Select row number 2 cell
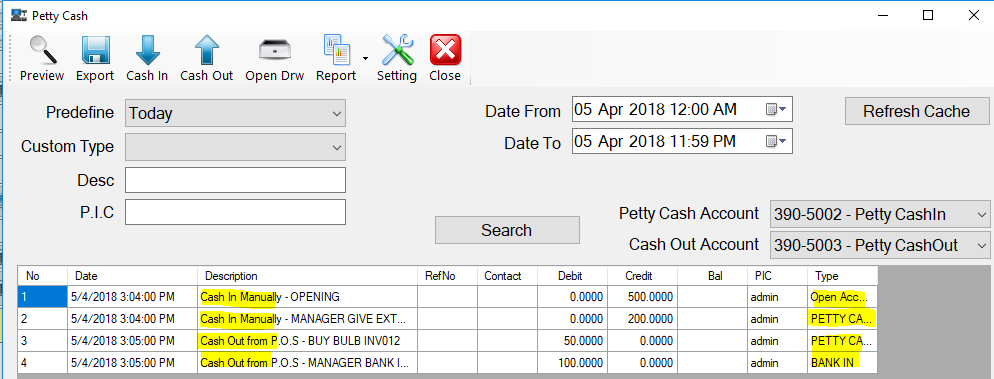 (x=42, y=318)
